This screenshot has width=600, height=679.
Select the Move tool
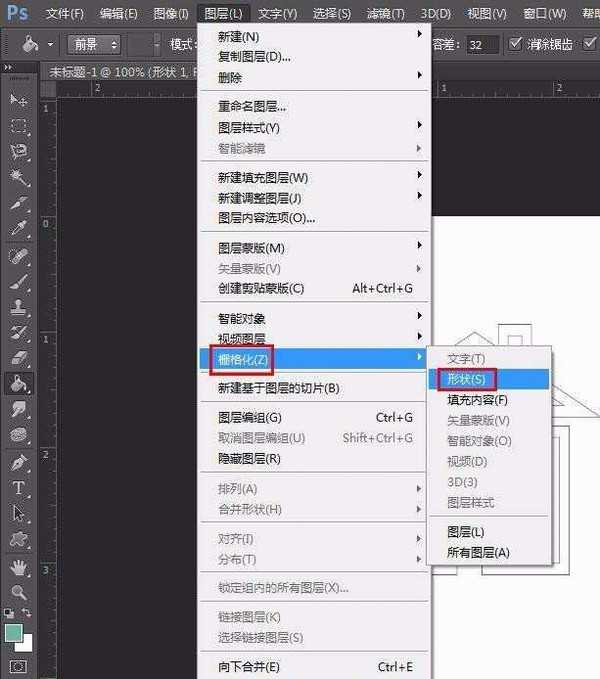pos(18,100)
